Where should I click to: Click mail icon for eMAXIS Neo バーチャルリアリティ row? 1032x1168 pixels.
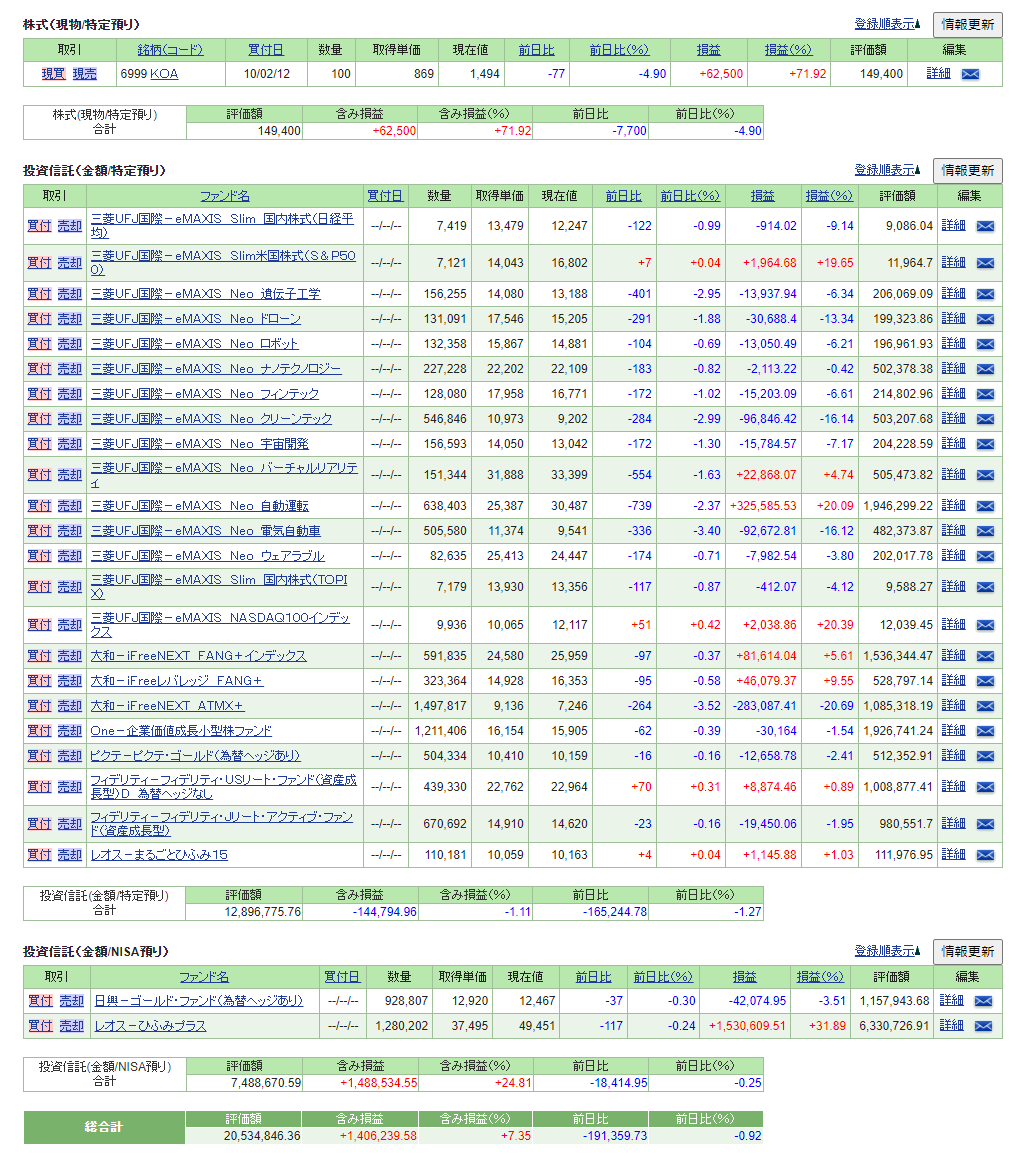pyautogui.click(x=985, y=475)
